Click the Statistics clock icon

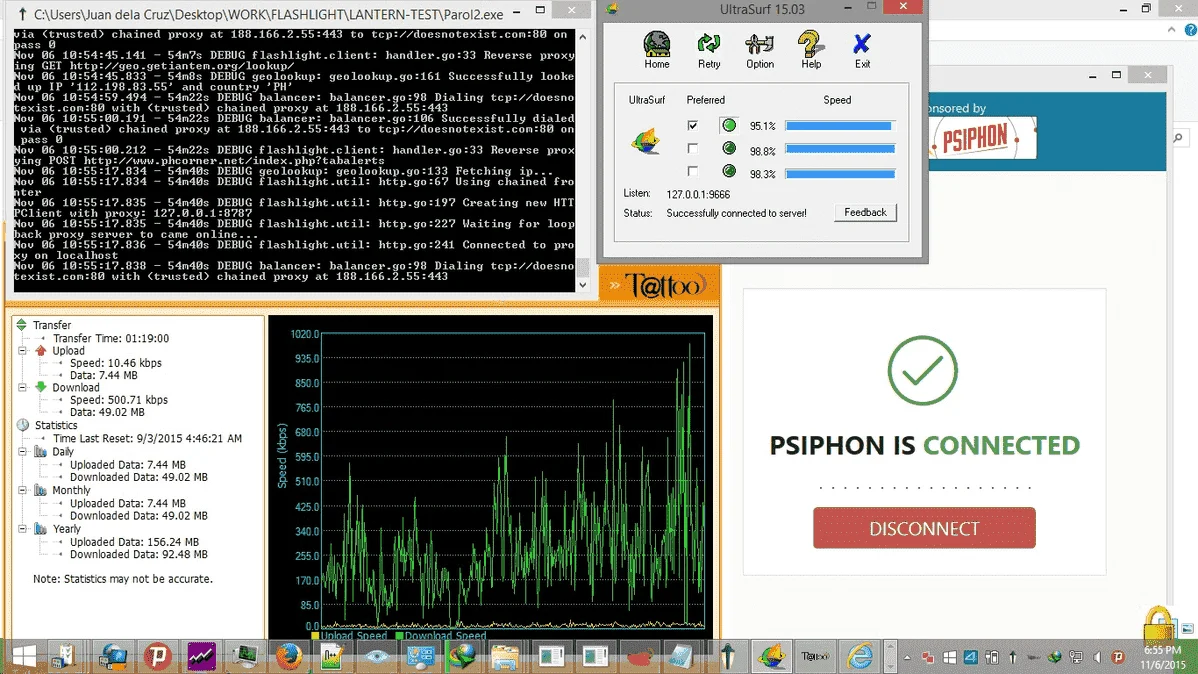pyautogui.click(x=23, y=425)
